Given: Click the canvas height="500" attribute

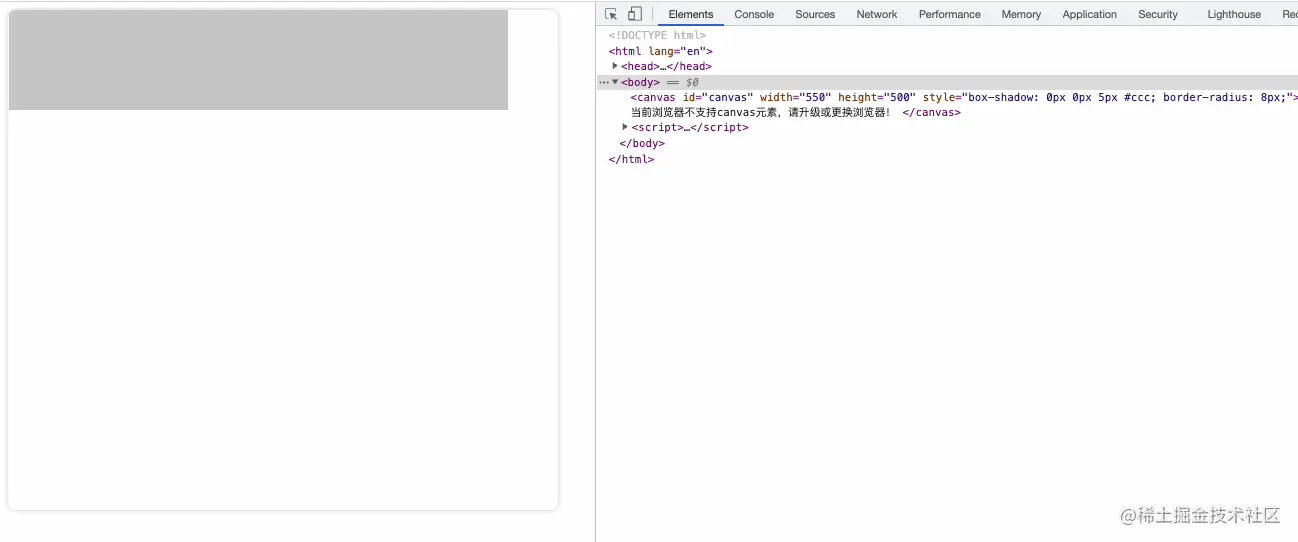Looking at the screenshot, I should [x=877, y=97].
